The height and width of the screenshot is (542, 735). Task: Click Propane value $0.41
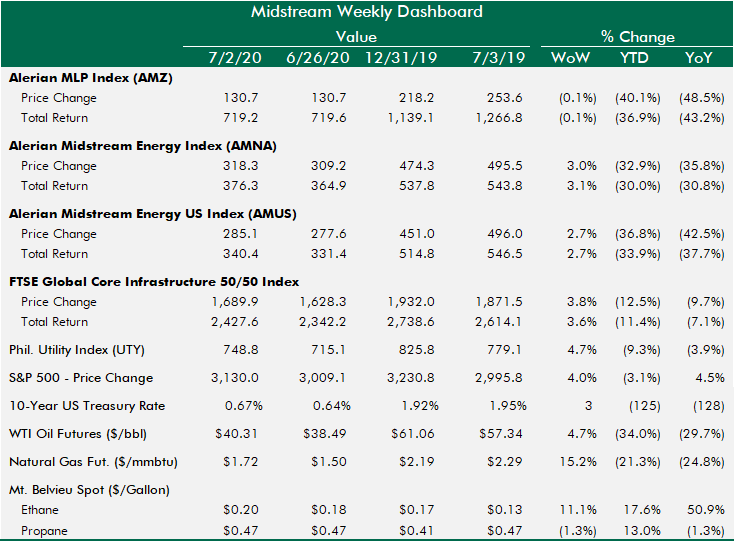(x=416, y=531)
